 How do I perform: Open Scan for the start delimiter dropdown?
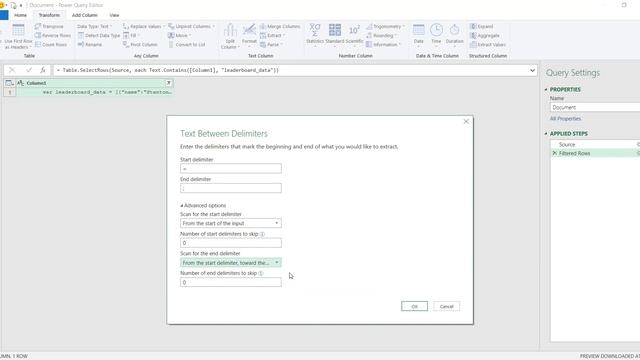(231, 223)
